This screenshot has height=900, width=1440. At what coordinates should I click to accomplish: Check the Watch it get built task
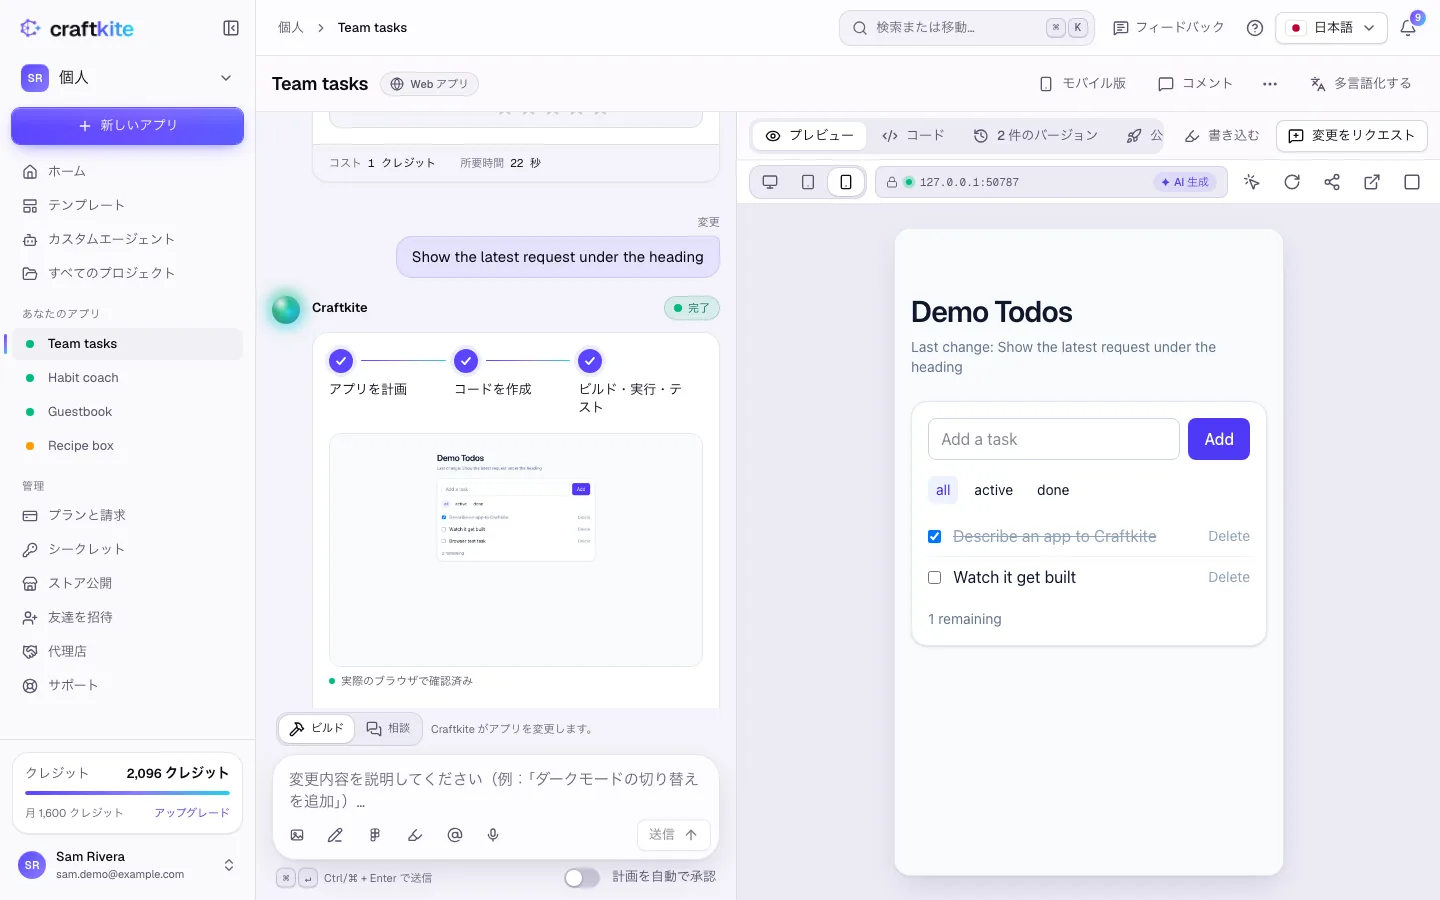point(935,578)
